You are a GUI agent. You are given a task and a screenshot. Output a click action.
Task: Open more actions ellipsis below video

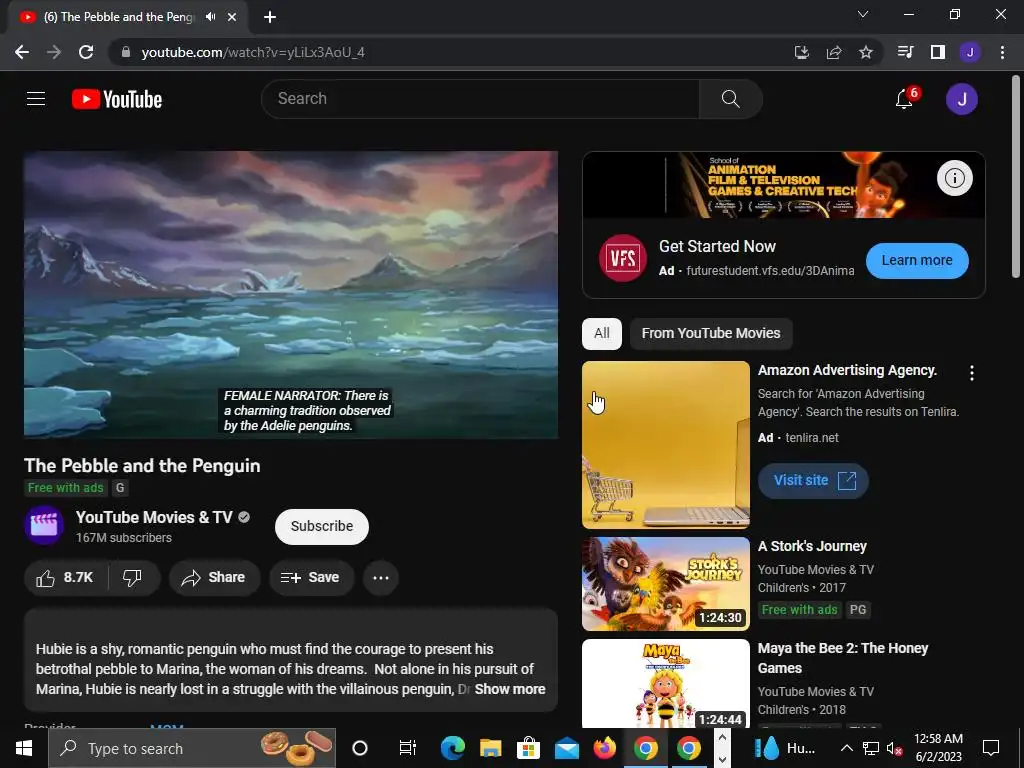pos(381,577)
